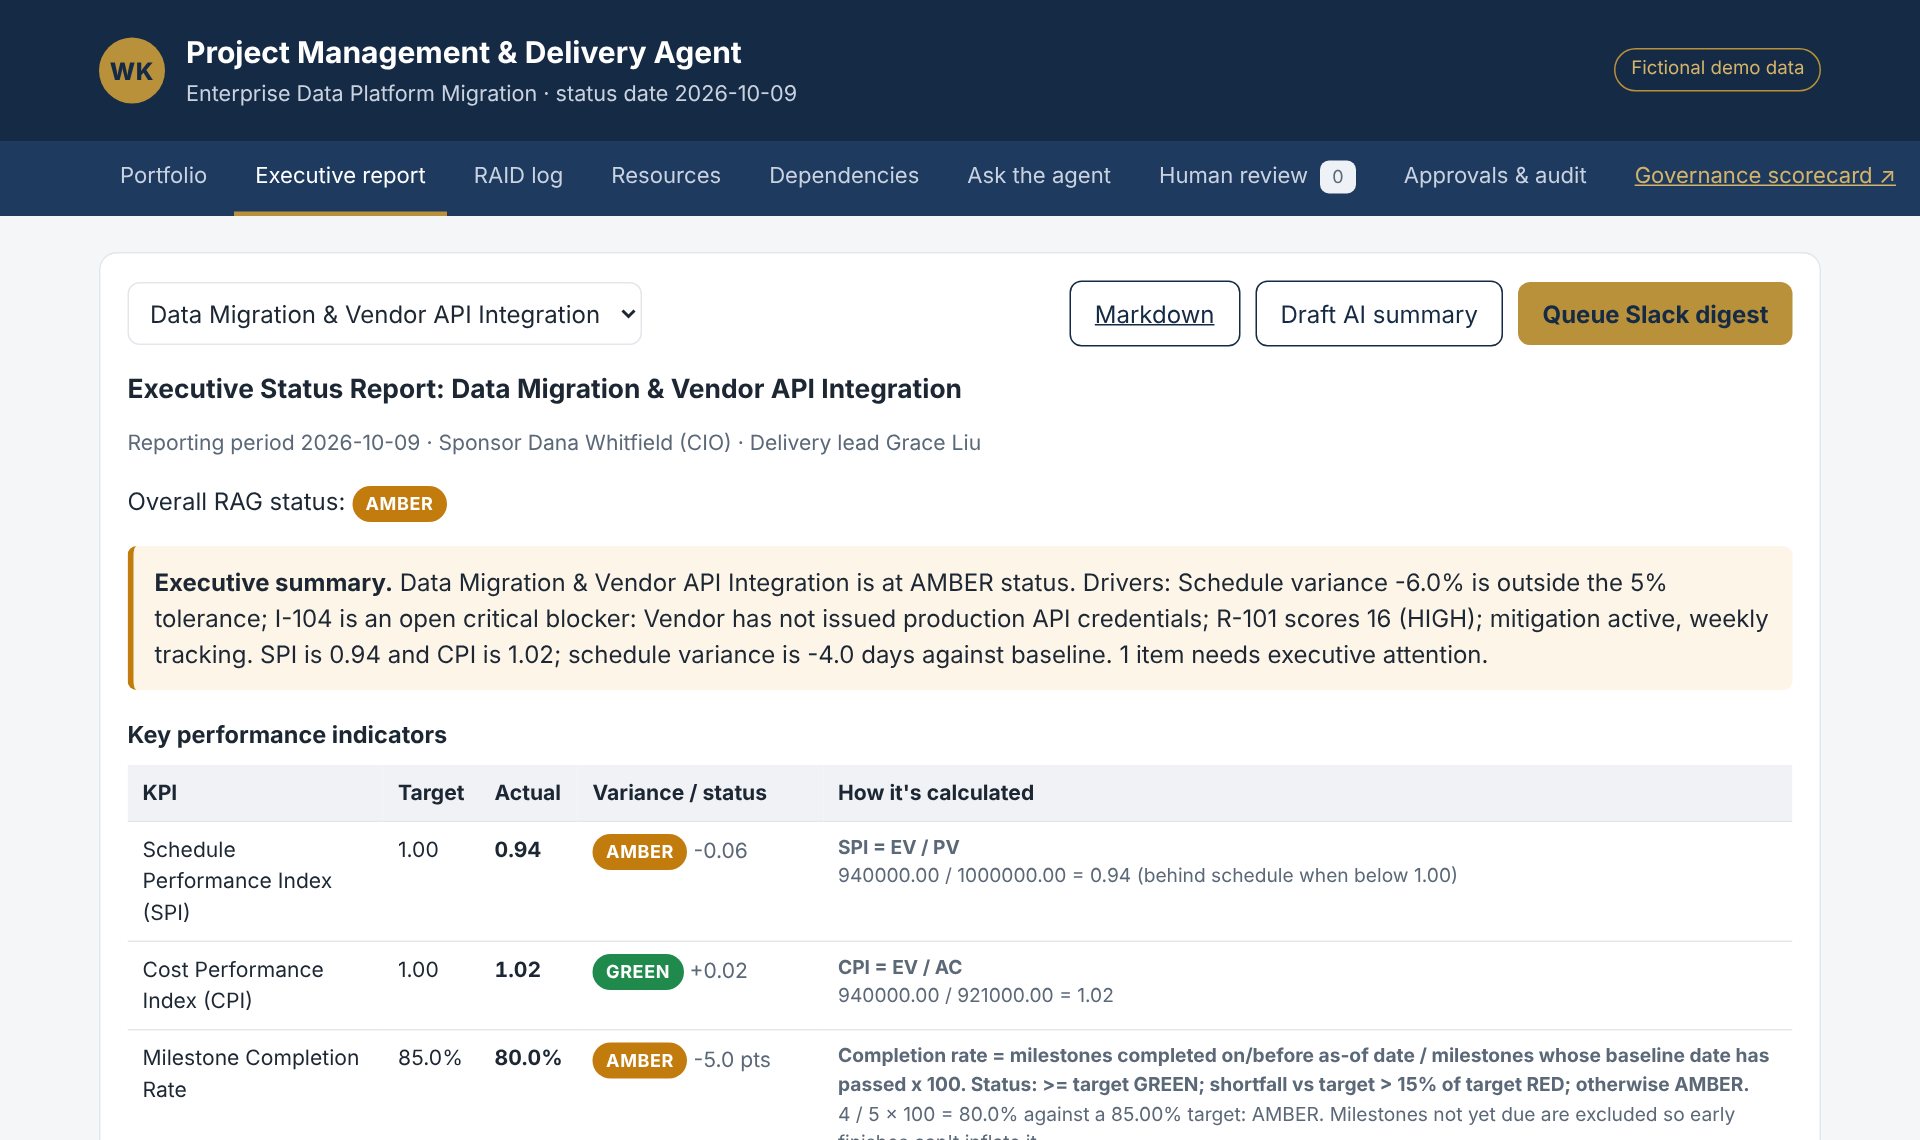Select the Dependencies tab
The image size is (1920, 1140).
coord(843,176)
